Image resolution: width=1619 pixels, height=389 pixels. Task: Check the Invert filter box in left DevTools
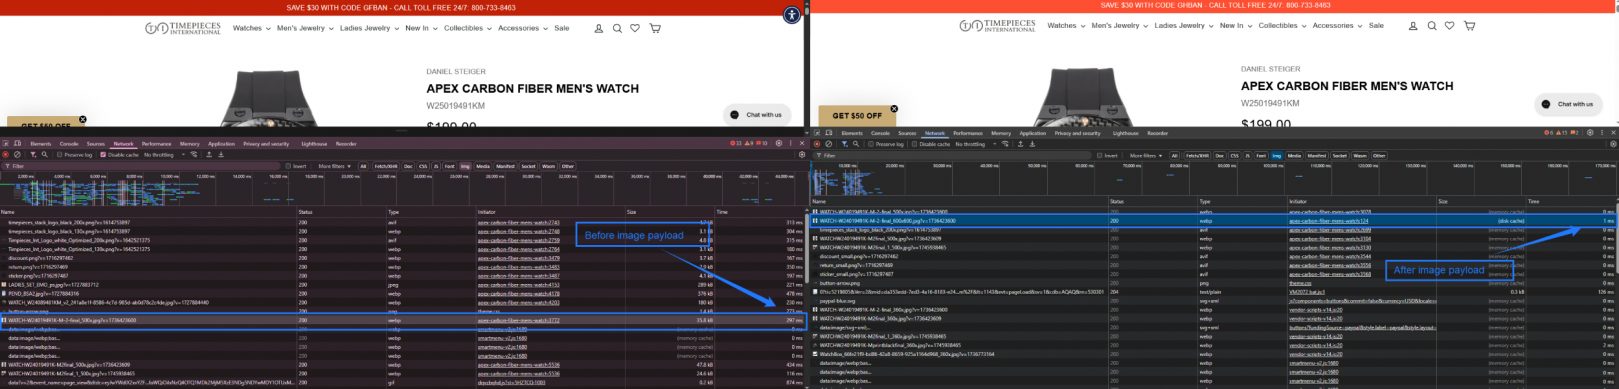point(288,166)
